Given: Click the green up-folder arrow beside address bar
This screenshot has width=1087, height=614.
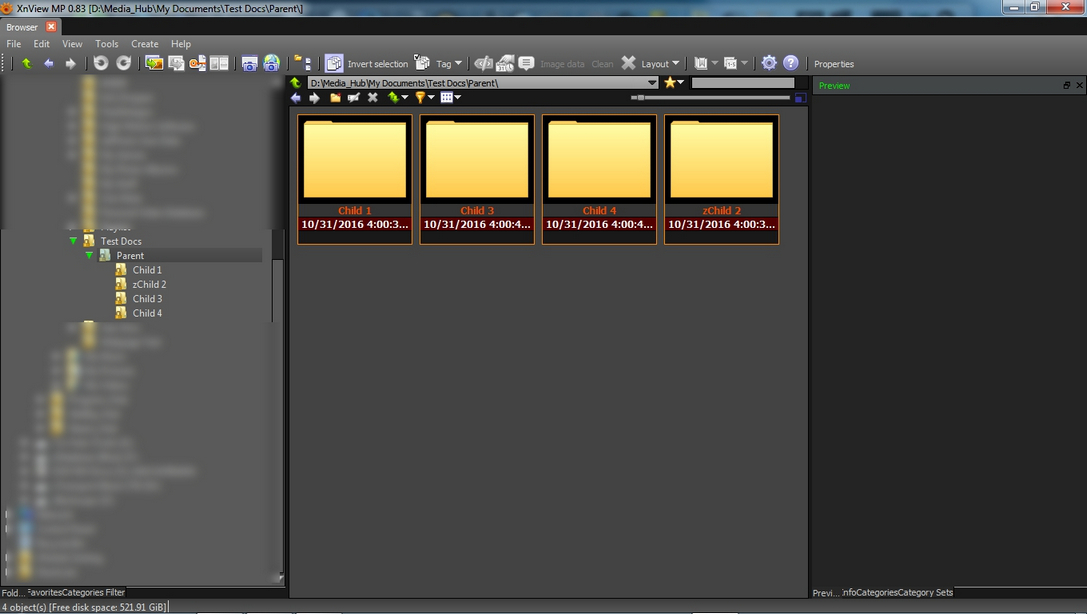Looking at the screenshot, I should [296, 83].
